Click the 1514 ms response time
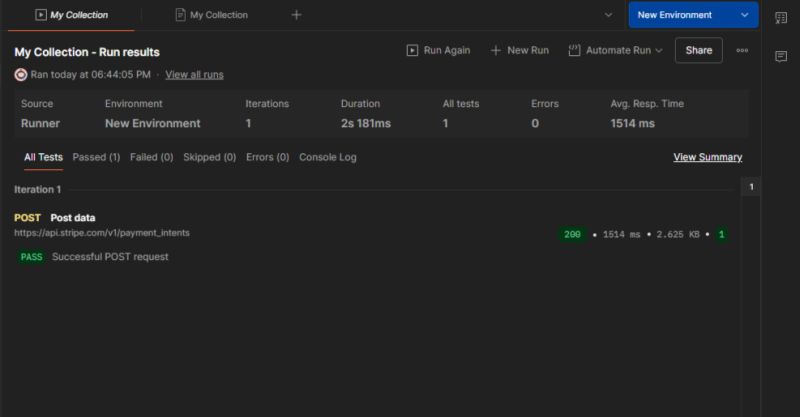Image resolution: width=800 pixels, height=417 pixels. click(x=621, y=235)
